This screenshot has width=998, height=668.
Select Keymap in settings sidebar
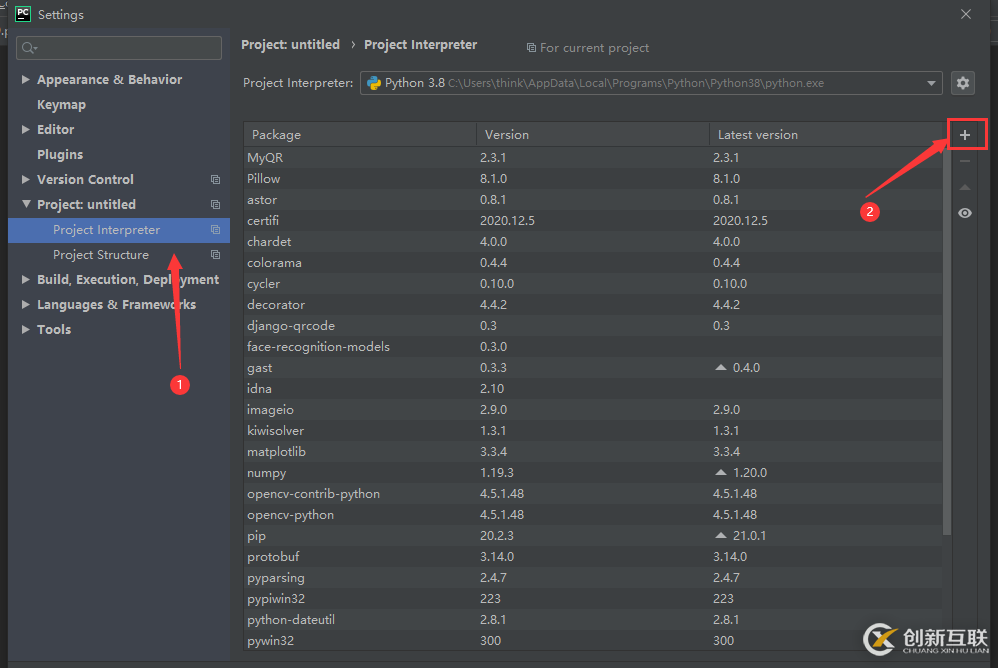(x=61, y=105)
